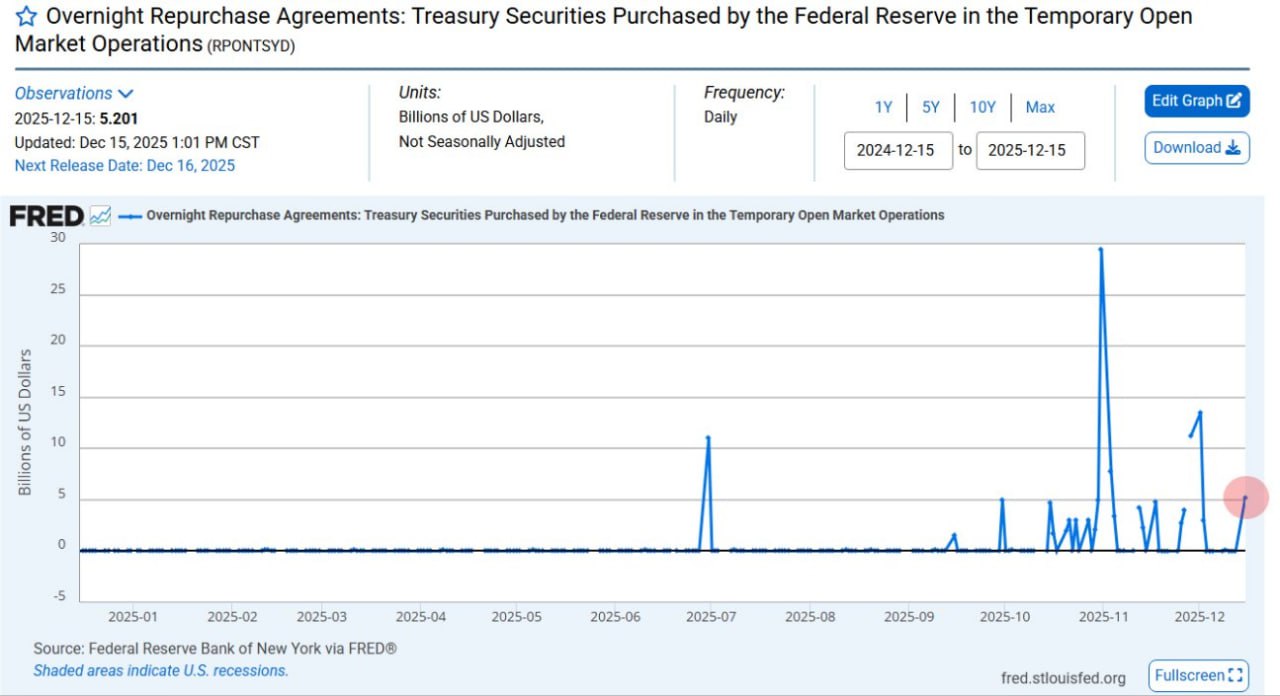The image size is (1280, 696).
Task: Click the Fullscreen button label
Action: [x=1189, y=676]
